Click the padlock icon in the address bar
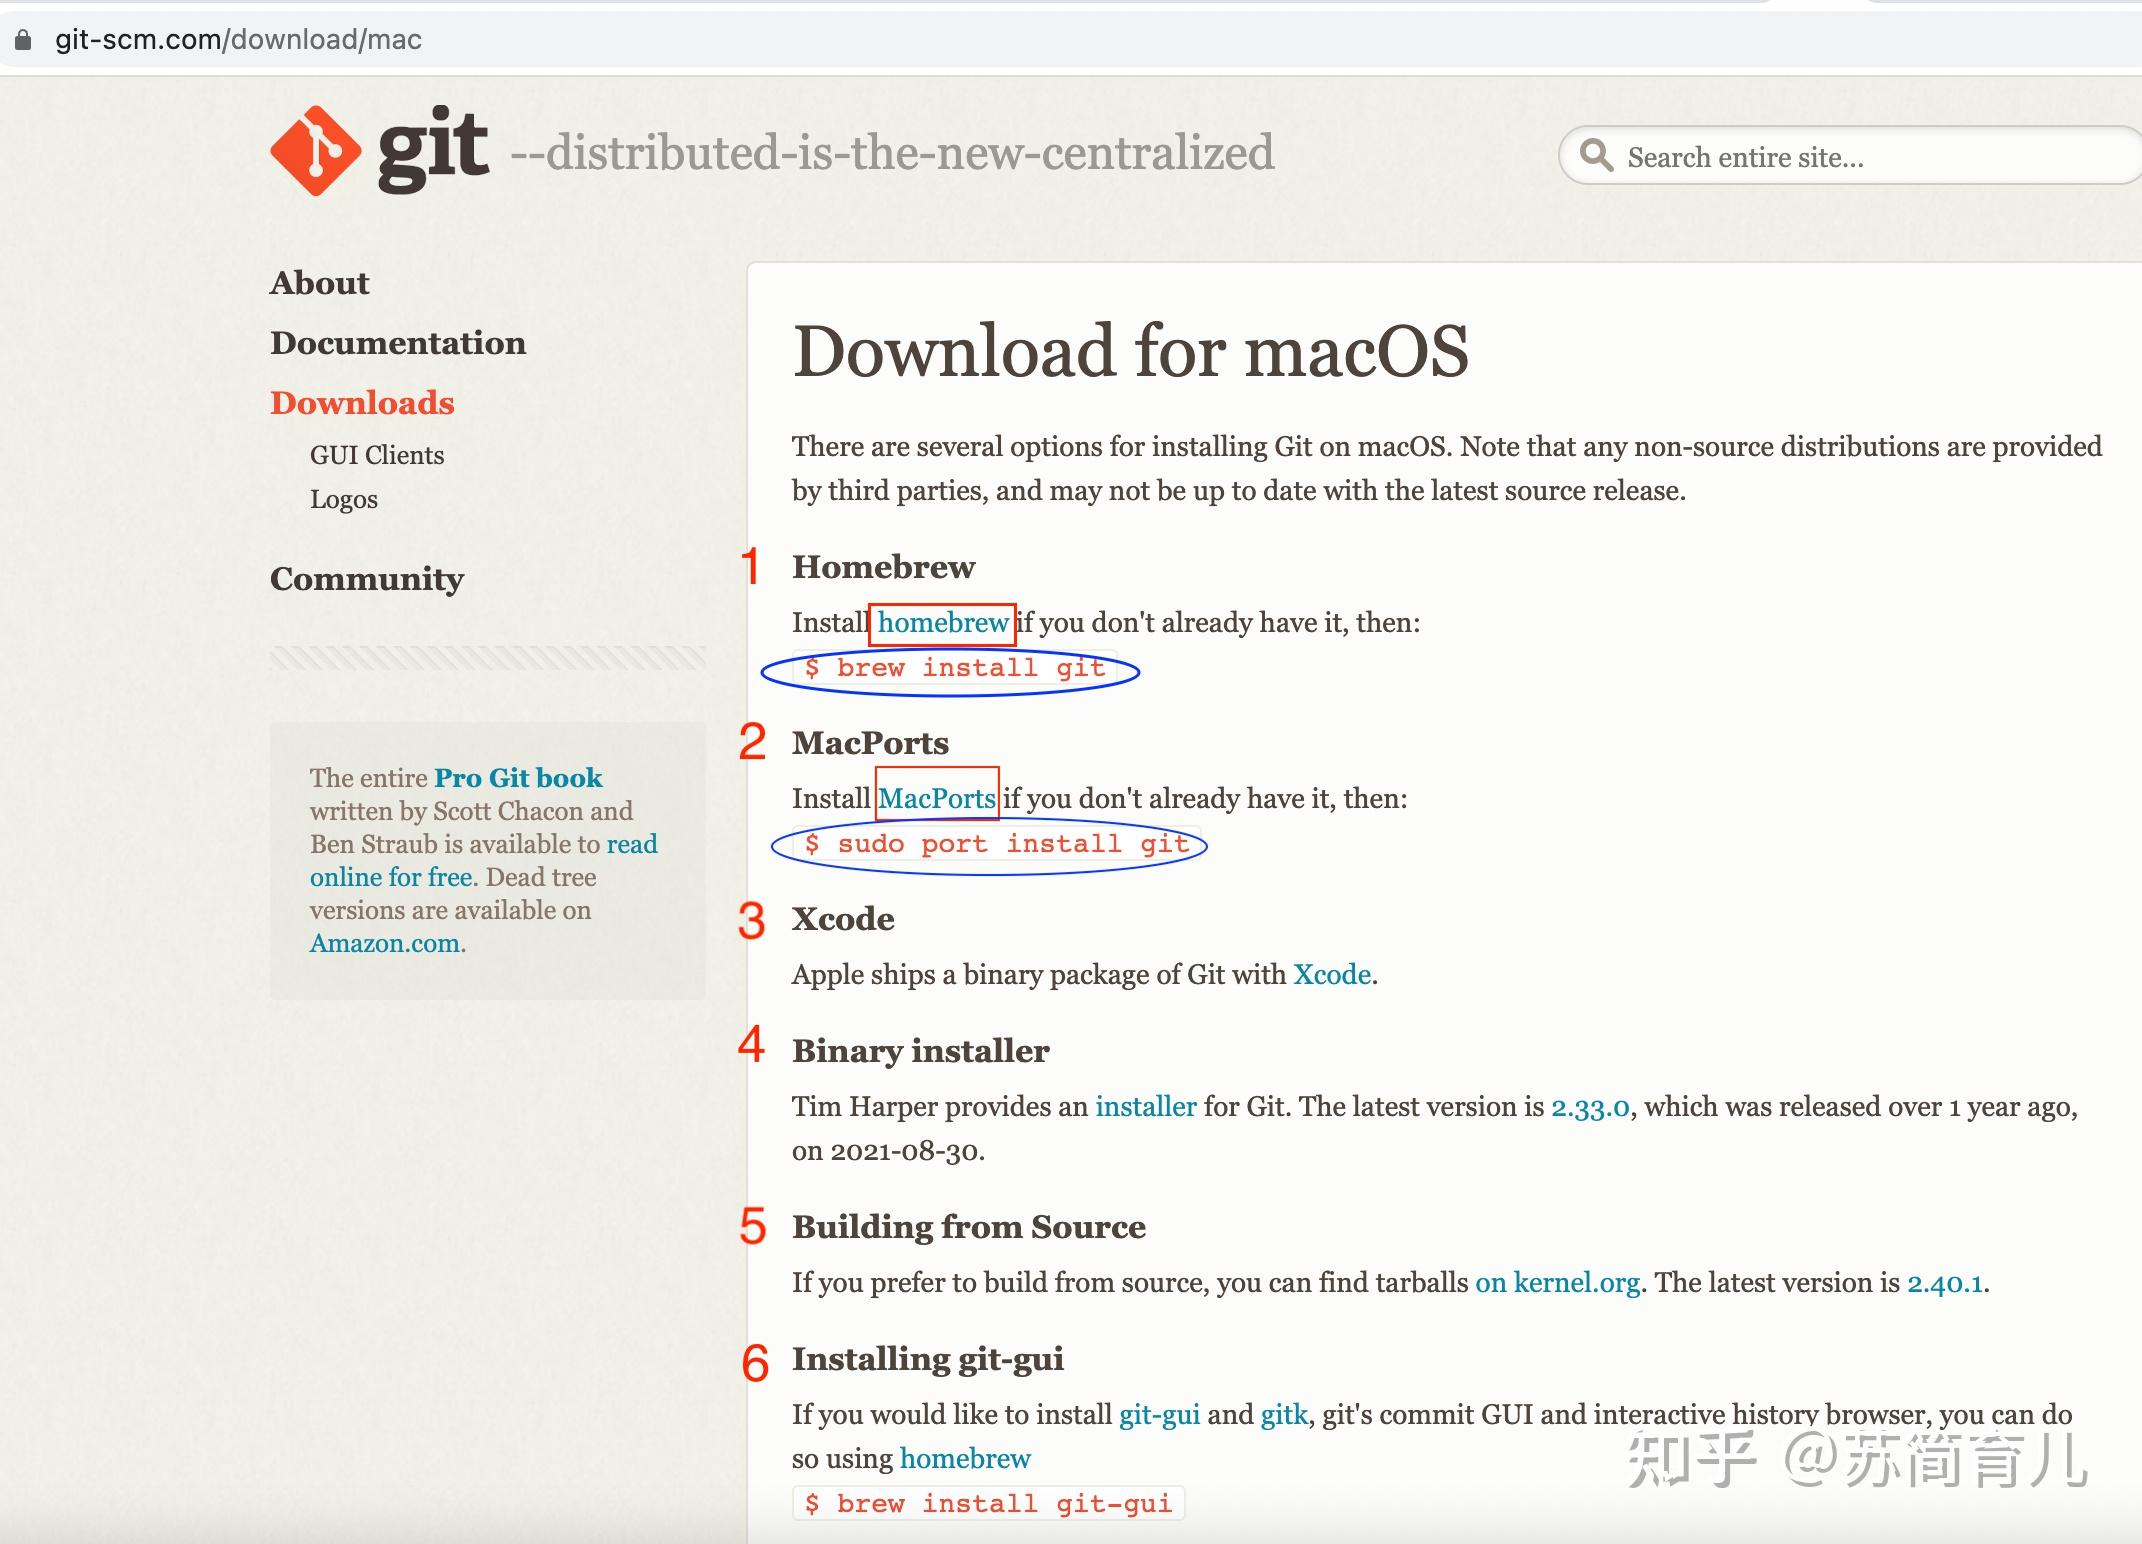This screenshot has height=1544, width=2142. [23, 39]
